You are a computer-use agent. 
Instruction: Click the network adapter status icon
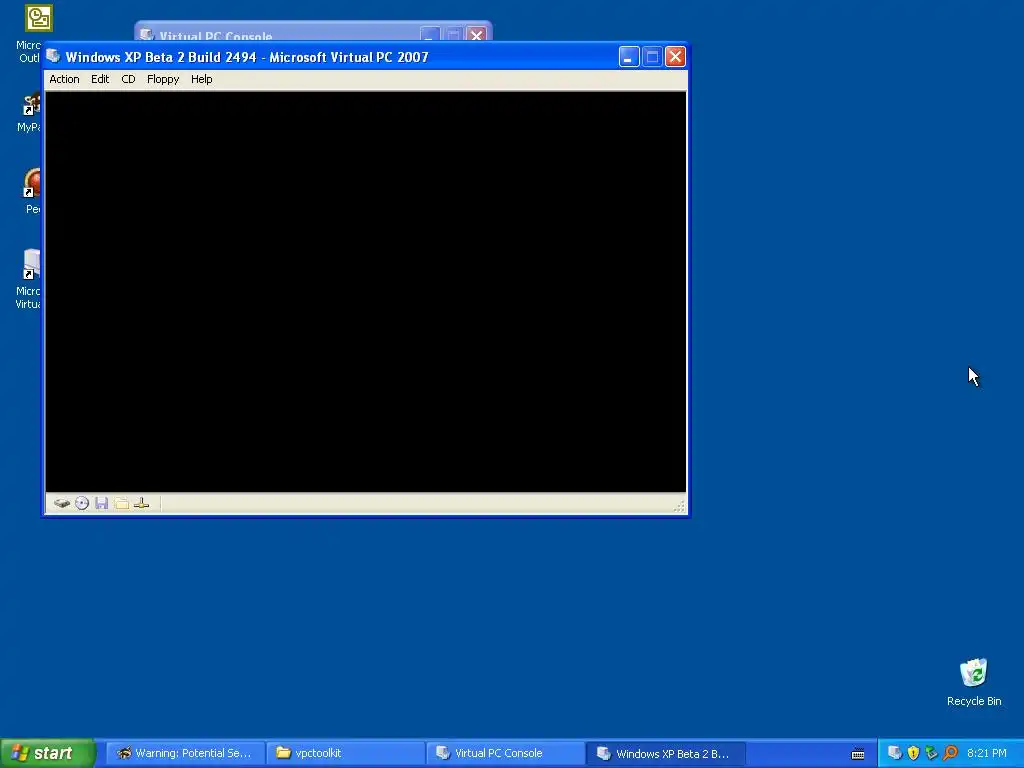[x=141, y=504]
